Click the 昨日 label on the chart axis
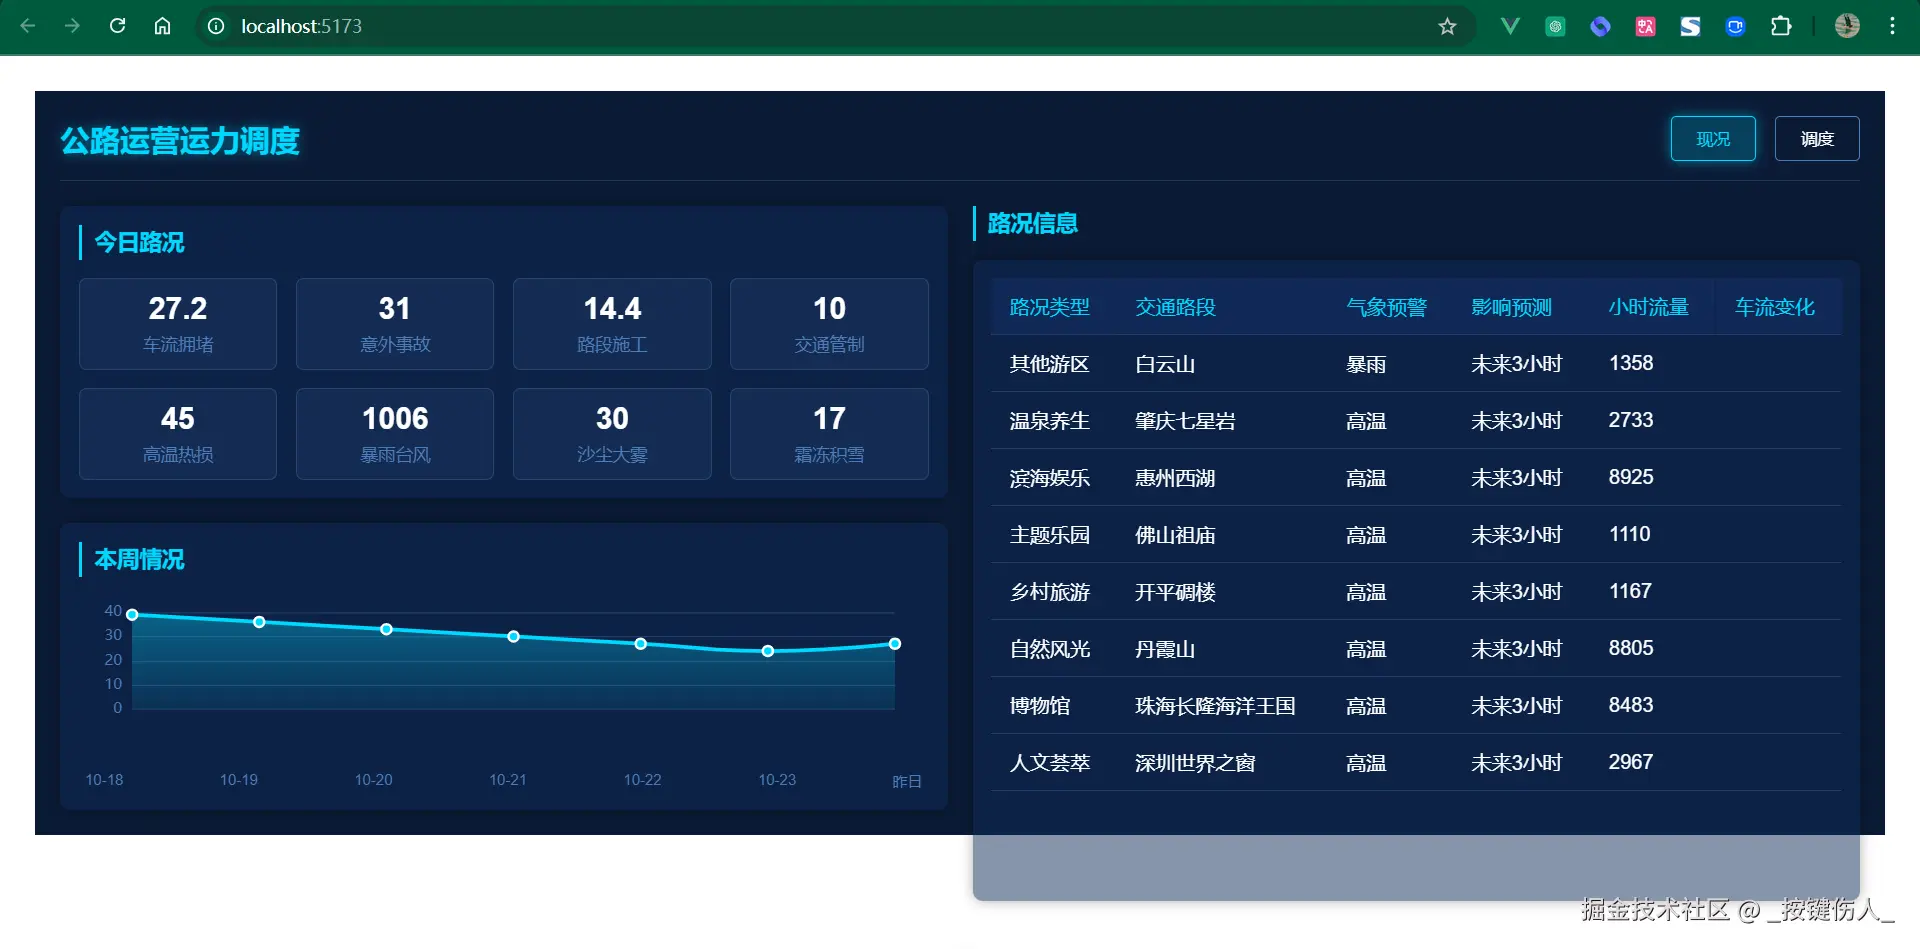The image size is (1920, 949). tap(907, 781)
